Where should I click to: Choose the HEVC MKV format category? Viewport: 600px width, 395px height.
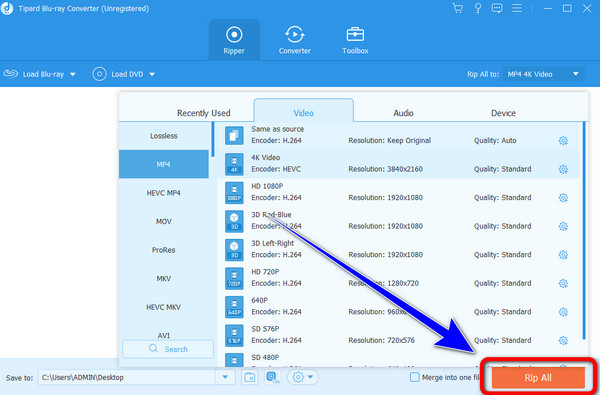coord(164,307)
